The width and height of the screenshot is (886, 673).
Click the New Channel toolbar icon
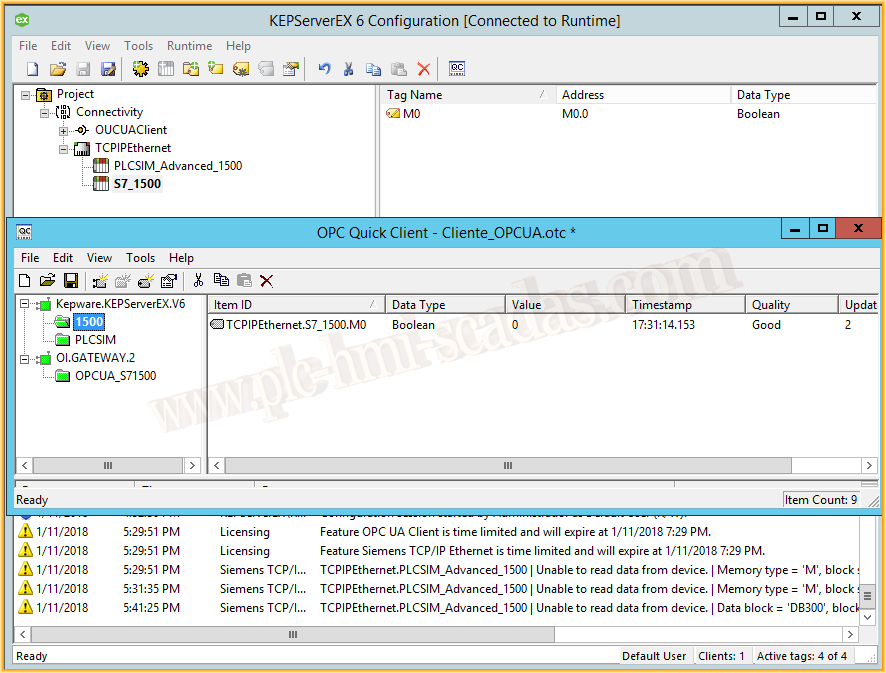tap(140, 69)
